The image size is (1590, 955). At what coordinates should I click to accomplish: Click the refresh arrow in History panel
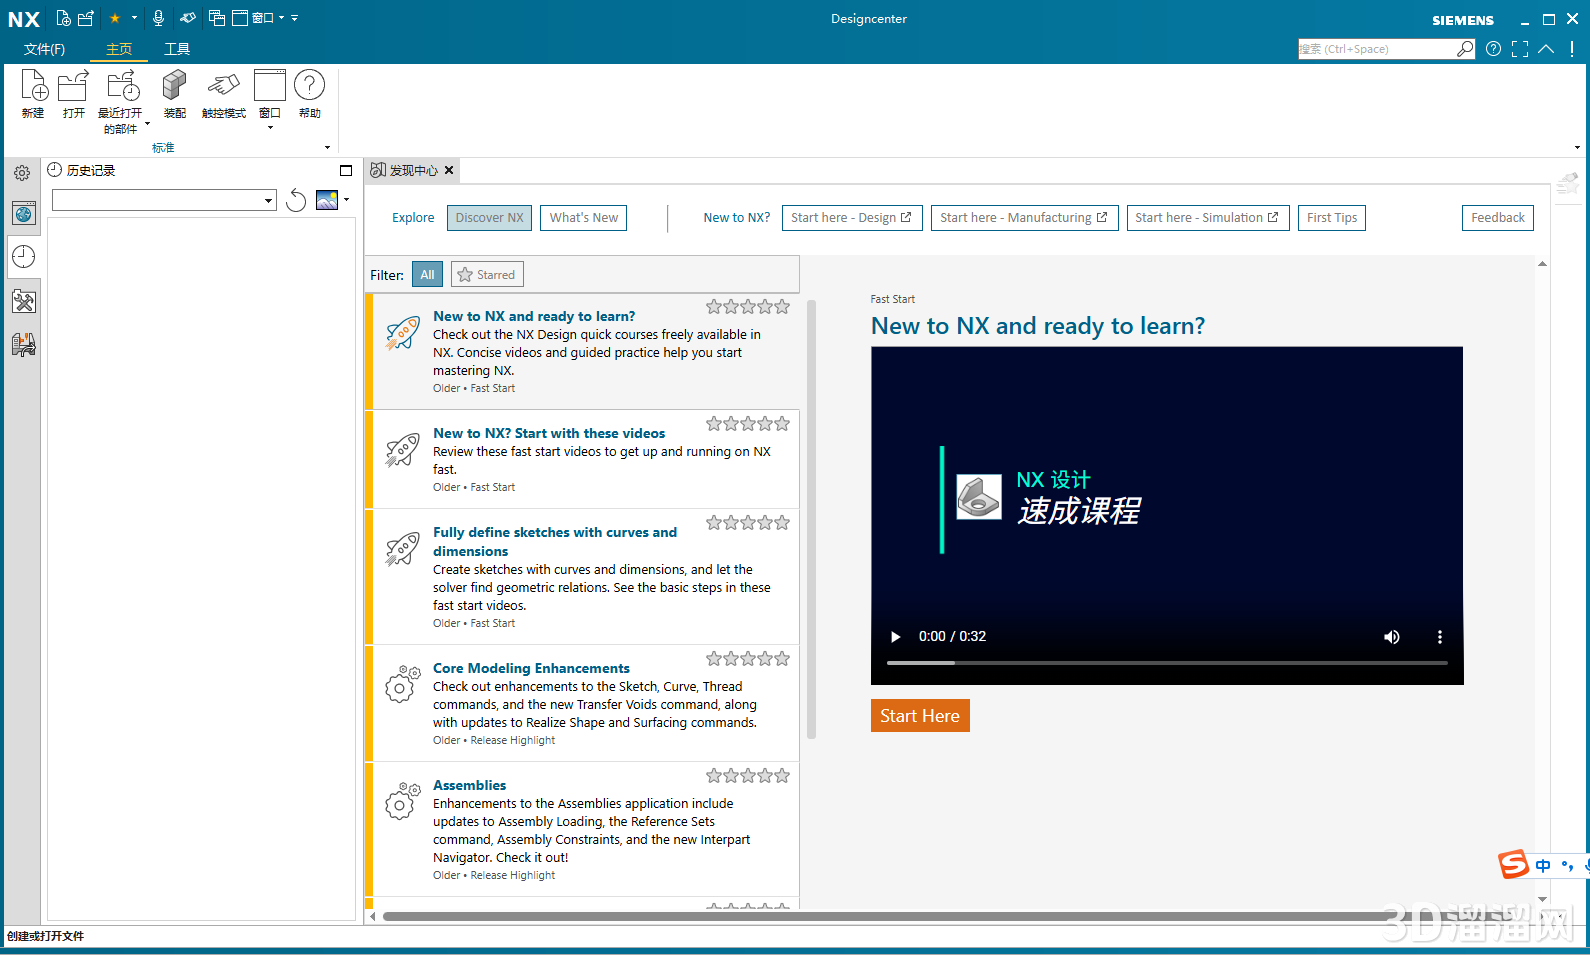296,201
